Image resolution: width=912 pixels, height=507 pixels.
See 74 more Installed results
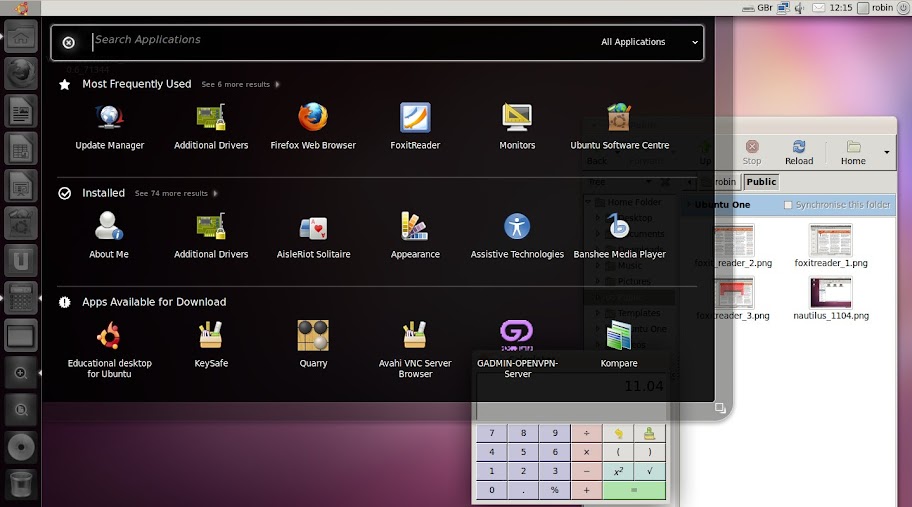[x=176, y=193]
